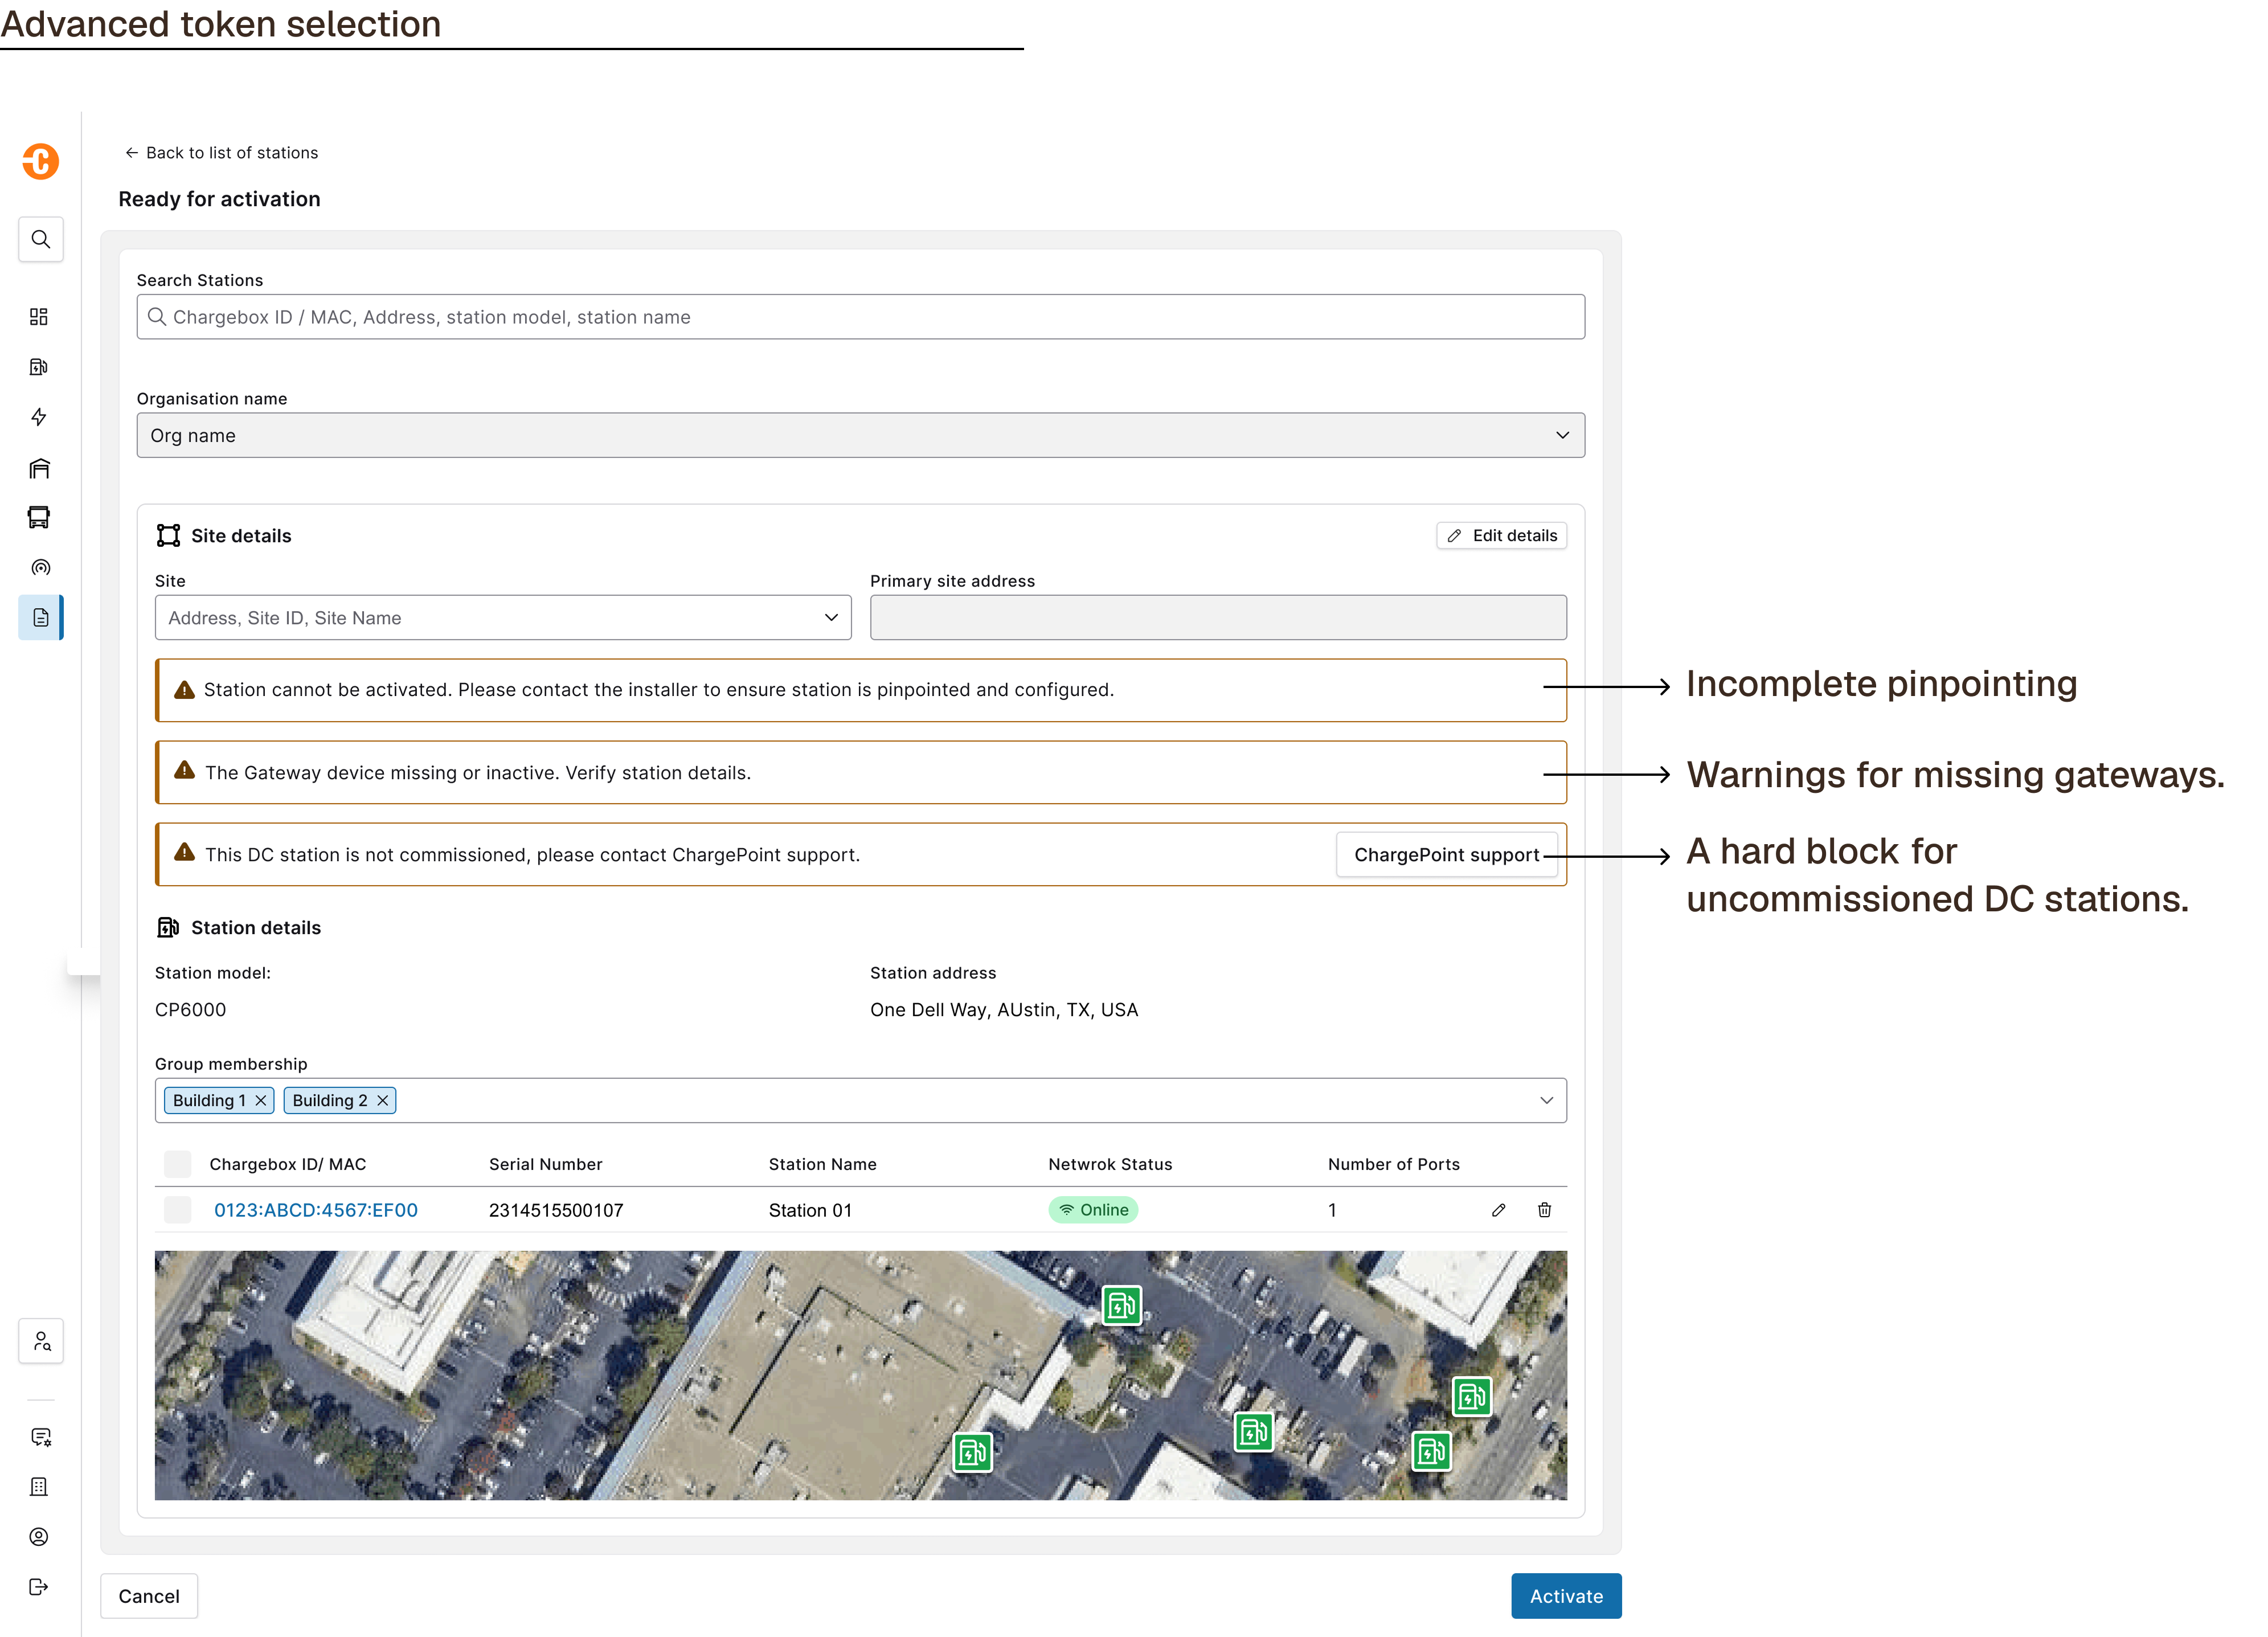Click the Search Stations input field
The width and height of the screenshot is (2268, 1637).
point(860,317)
